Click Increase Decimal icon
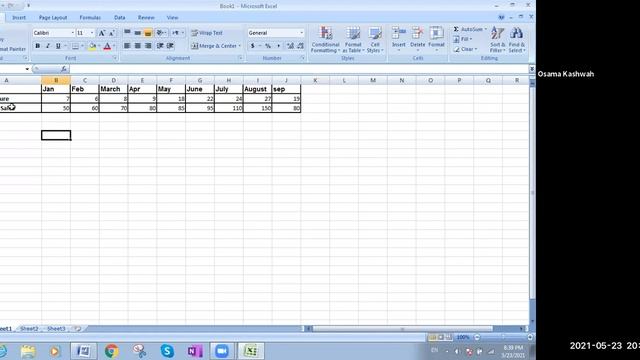Viewport: 640px width, 360px height. [290, 46]
